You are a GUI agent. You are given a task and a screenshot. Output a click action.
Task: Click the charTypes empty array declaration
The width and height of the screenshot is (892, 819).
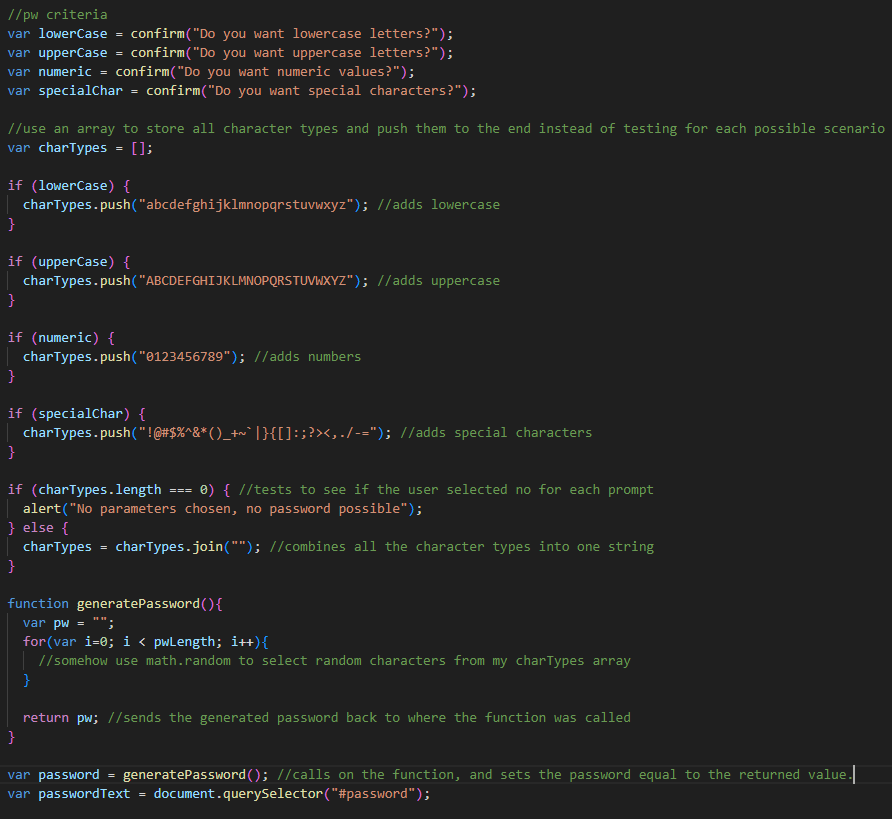pos(80,147)
